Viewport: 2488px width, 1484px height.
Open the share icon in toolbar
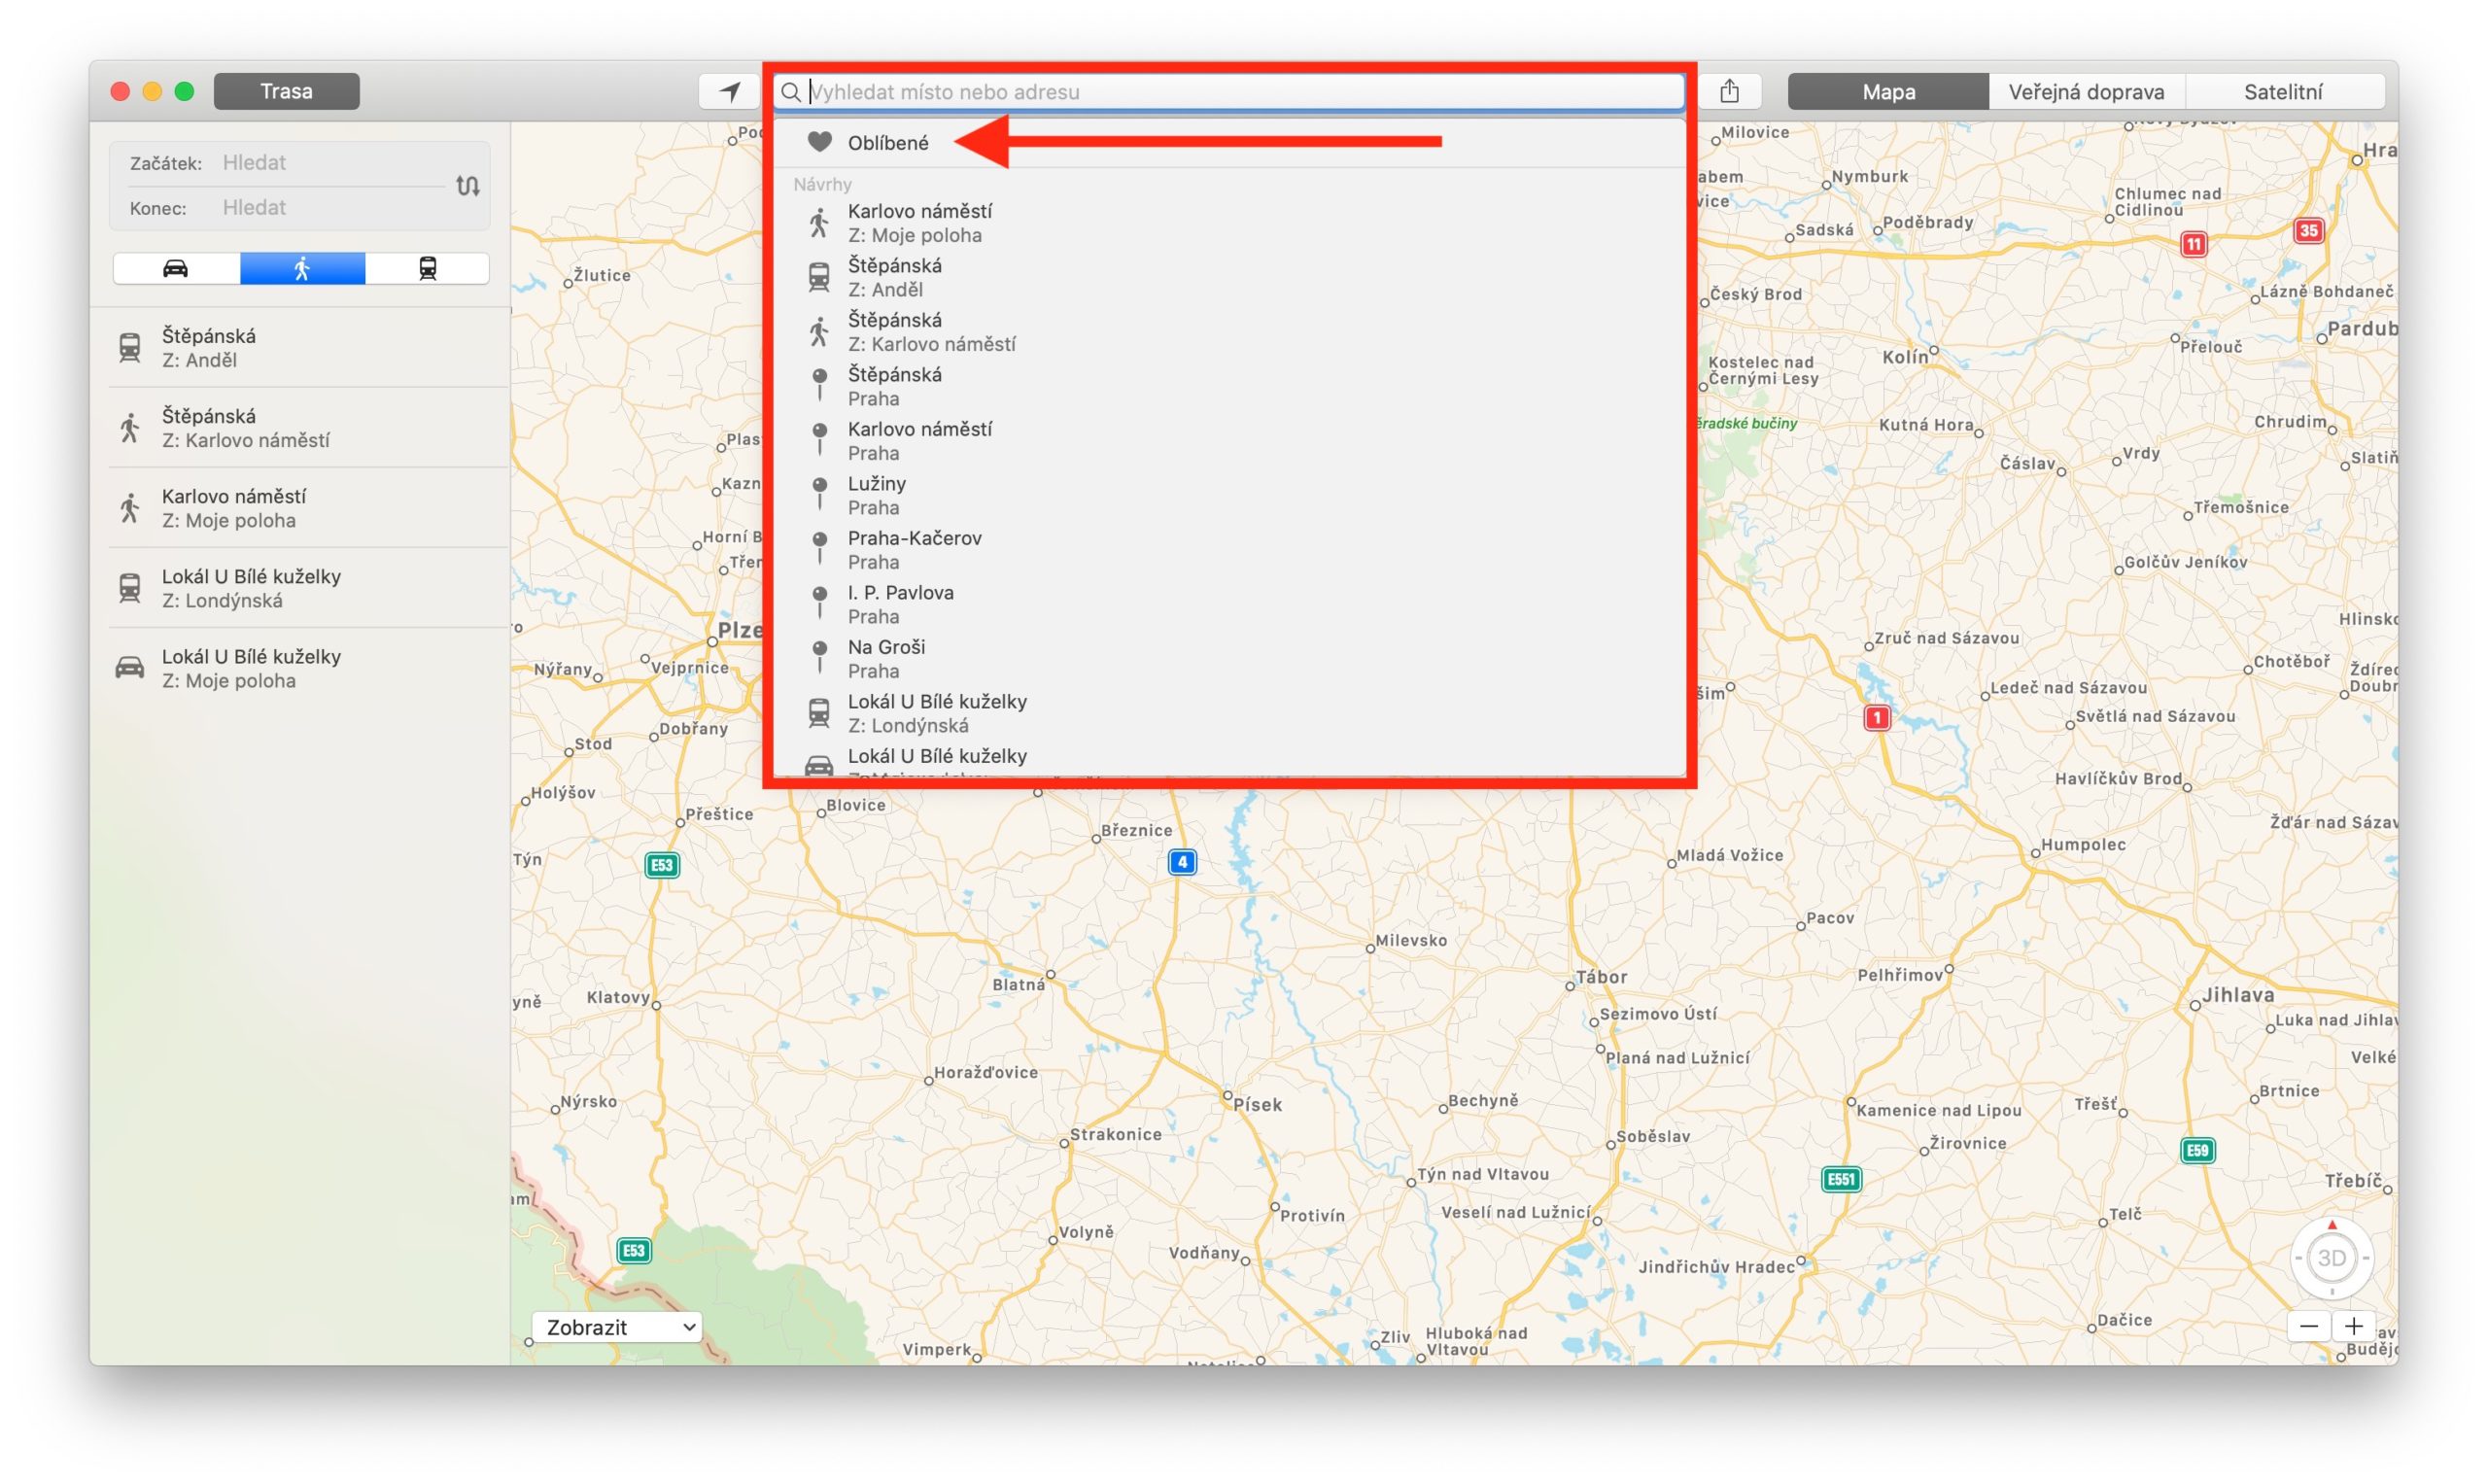click(1729, 91)
